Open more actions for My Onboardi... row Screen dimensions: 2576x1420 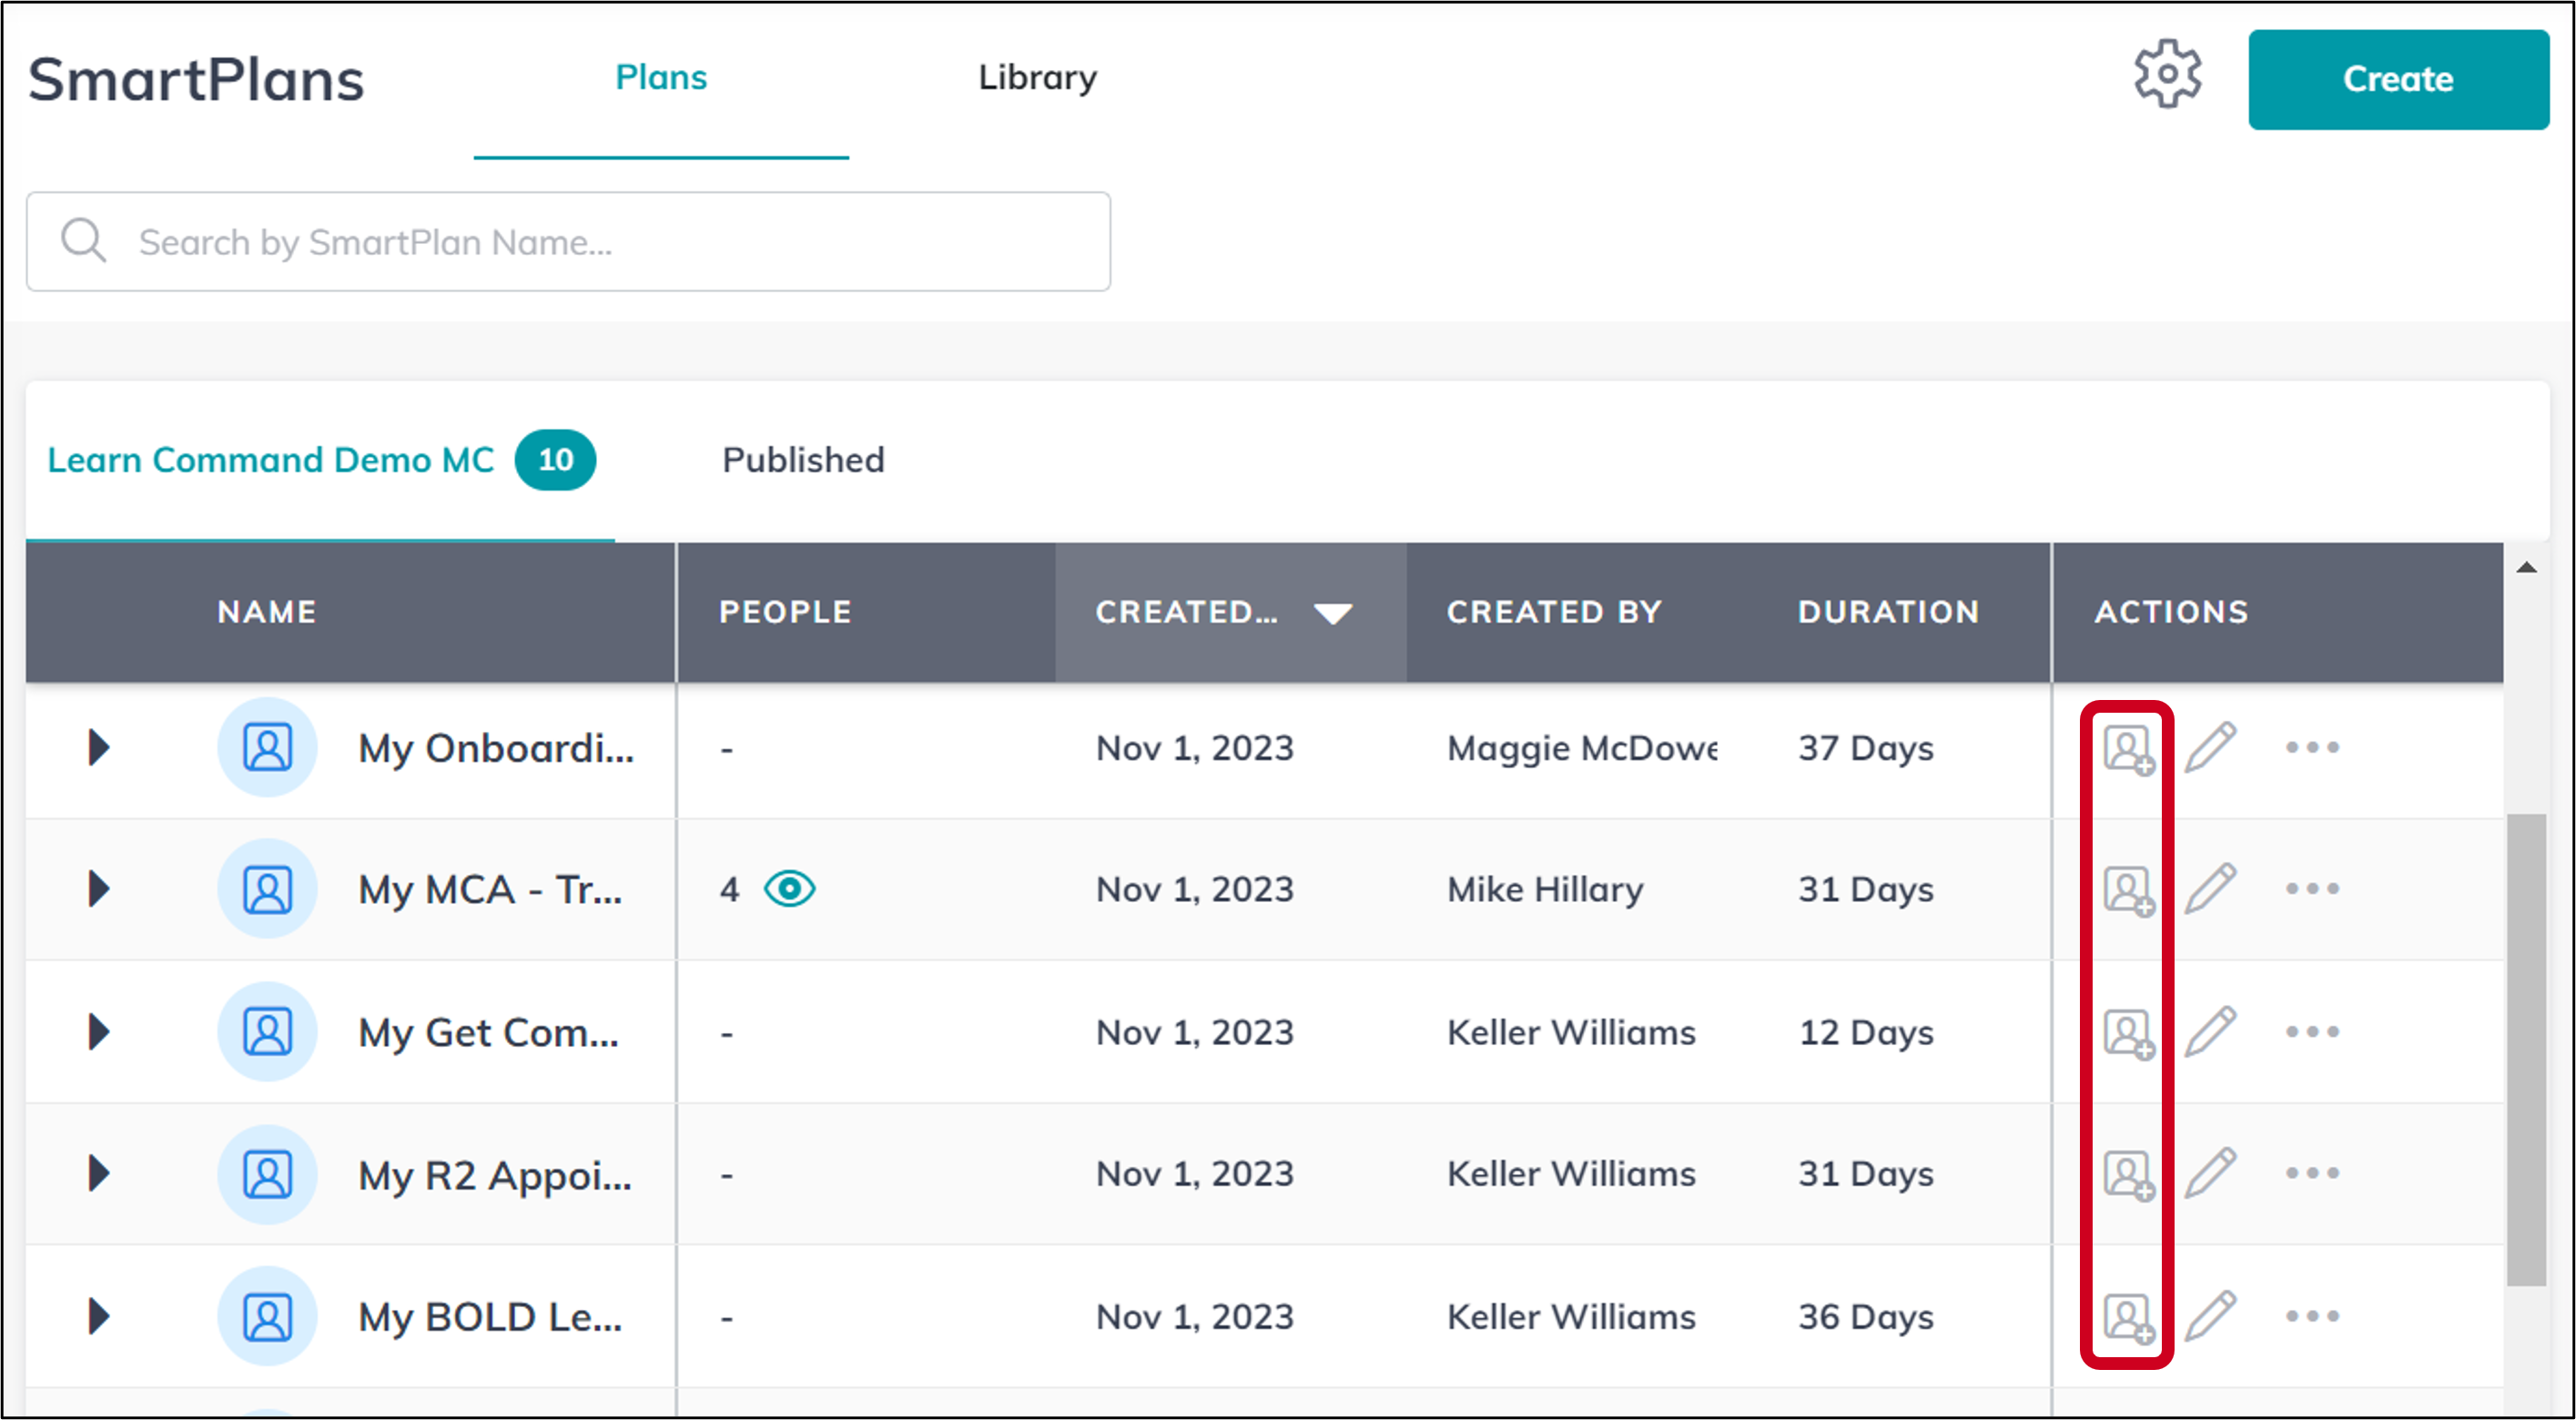(2312, 747)
